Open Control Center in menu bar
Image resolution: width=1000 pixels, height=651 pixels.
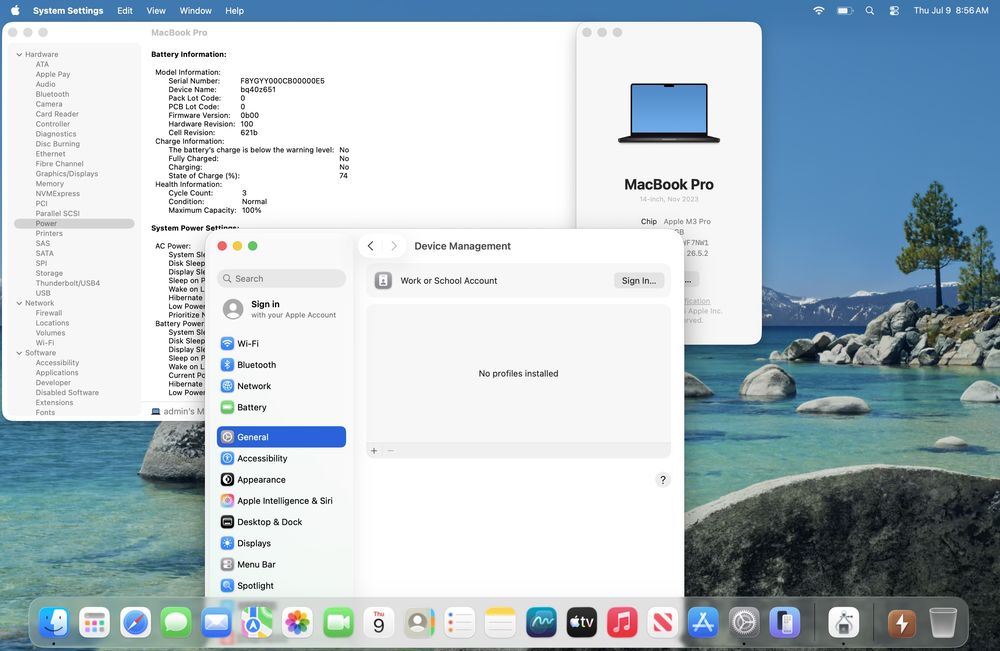tap(894, 11)
